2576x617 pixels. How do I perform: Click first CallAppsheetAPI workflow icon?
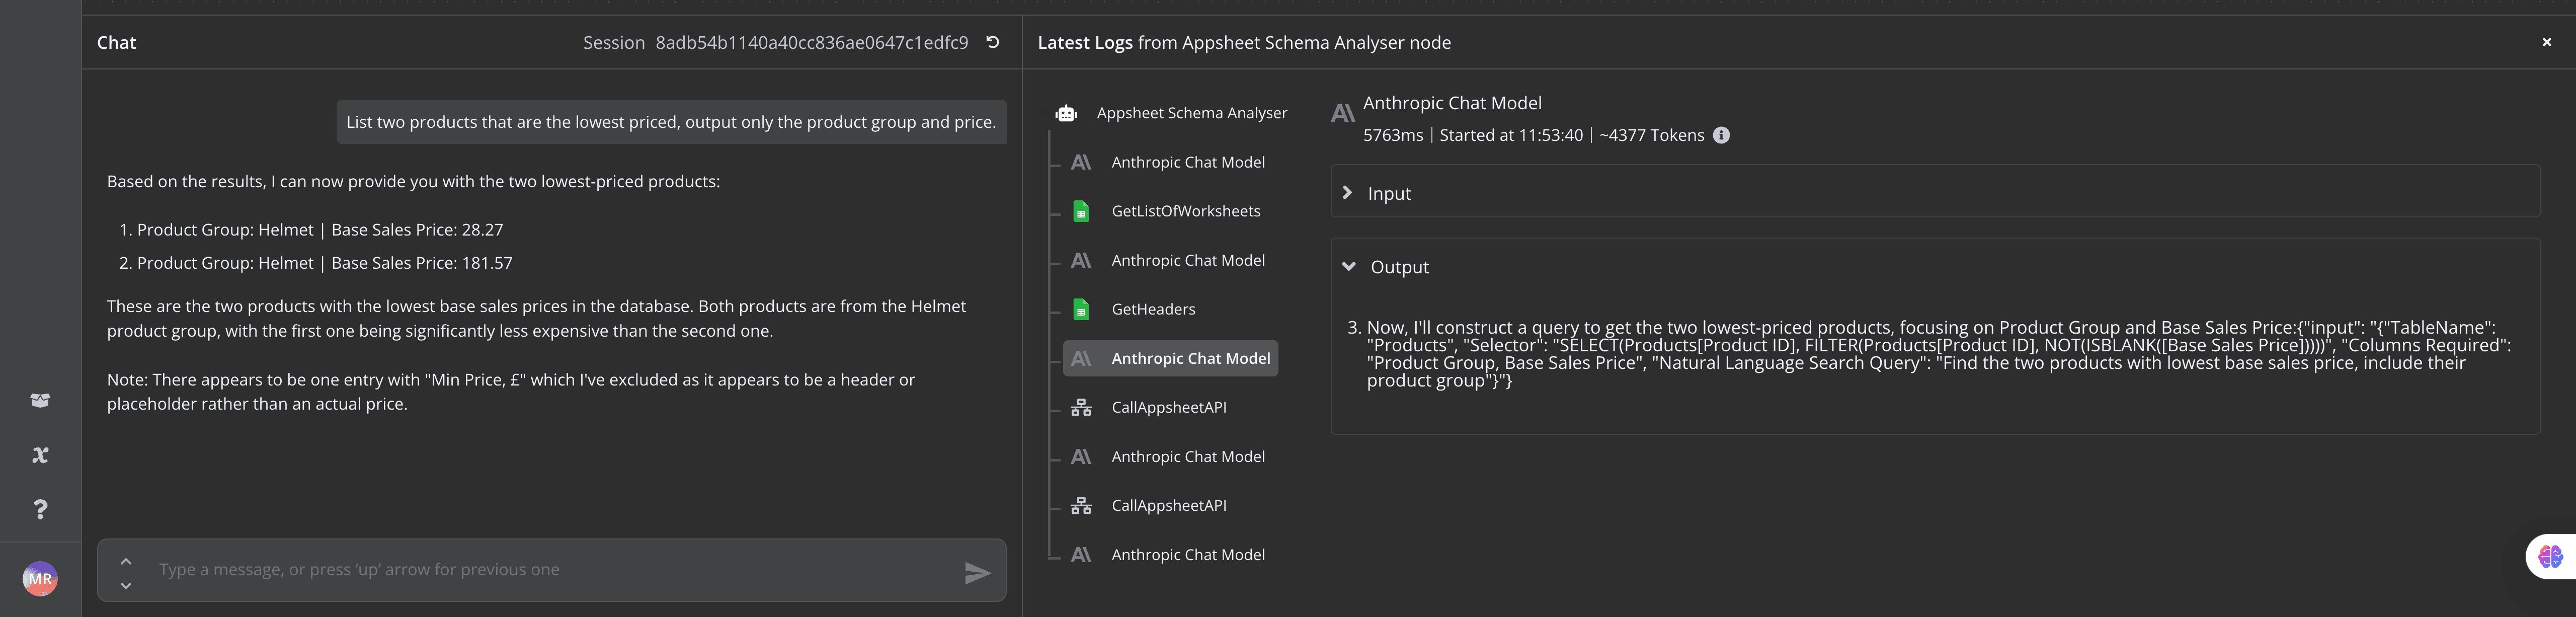pyautogui.click(x=1081, y=407)
